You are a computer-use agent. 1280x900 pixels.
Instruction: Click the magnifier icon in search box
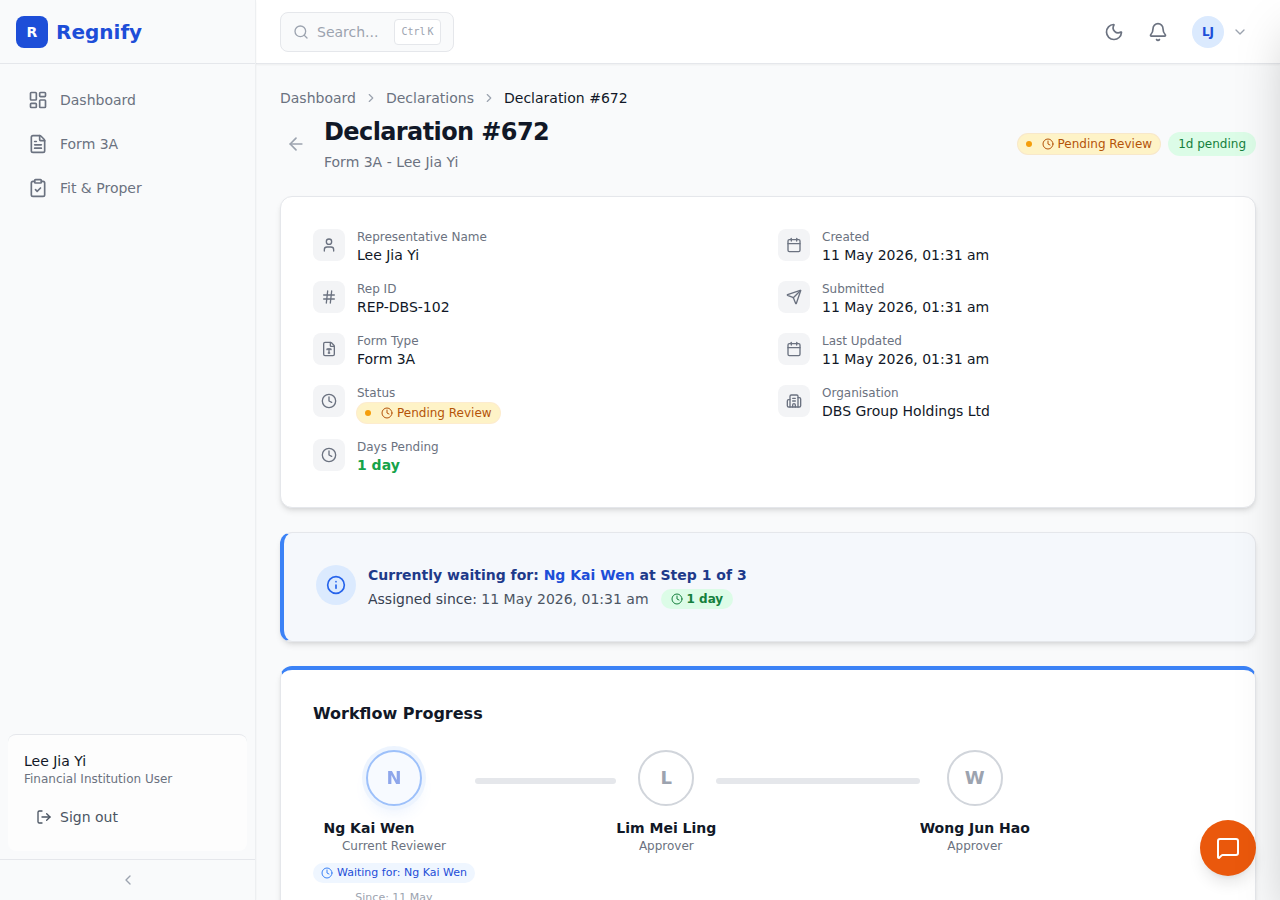(301, 32)
